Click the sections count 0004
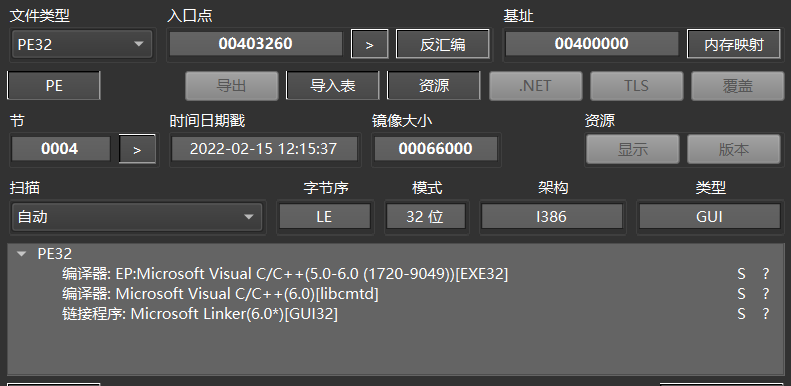Screen dimensions: 791x386 [x=60, y=149]
